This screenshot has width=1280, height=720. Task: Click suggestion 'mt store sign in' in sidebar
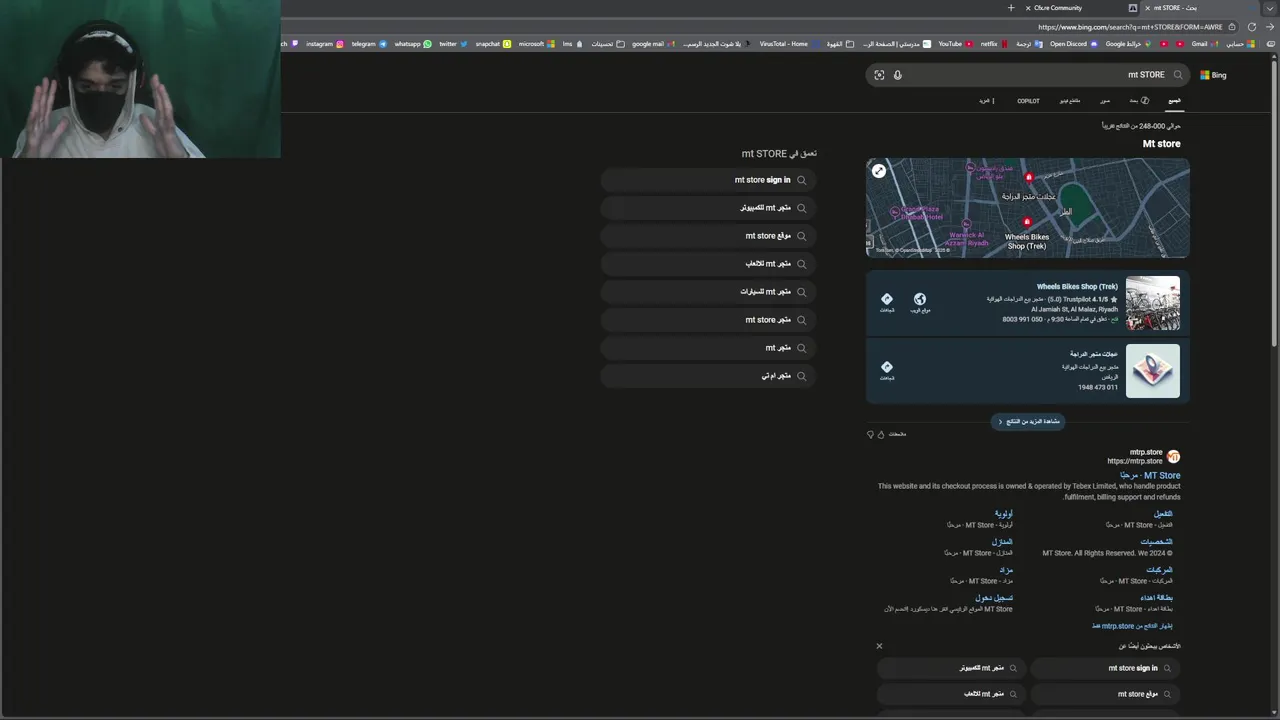click(x=709, y=180)
